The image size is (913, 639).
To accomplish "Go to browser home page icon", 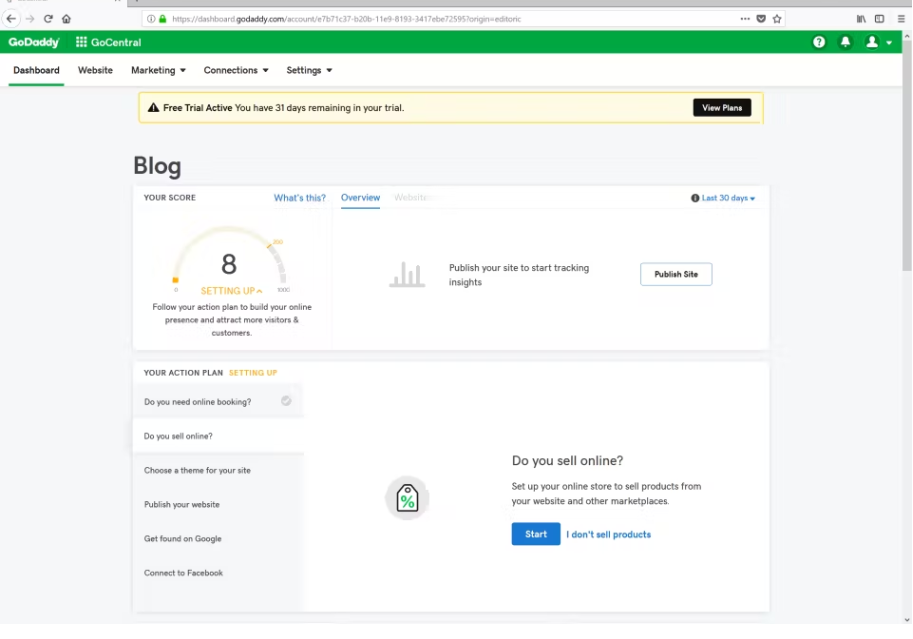I will 66,19.
